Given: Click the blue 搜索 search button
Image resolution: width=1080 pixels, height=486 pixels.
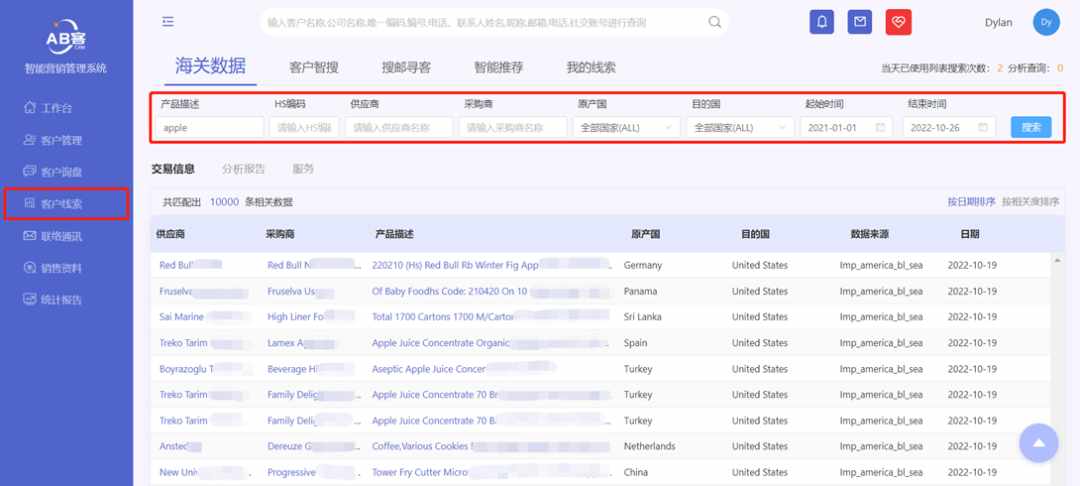Looking at the screenshot, I should point(1031,127).
